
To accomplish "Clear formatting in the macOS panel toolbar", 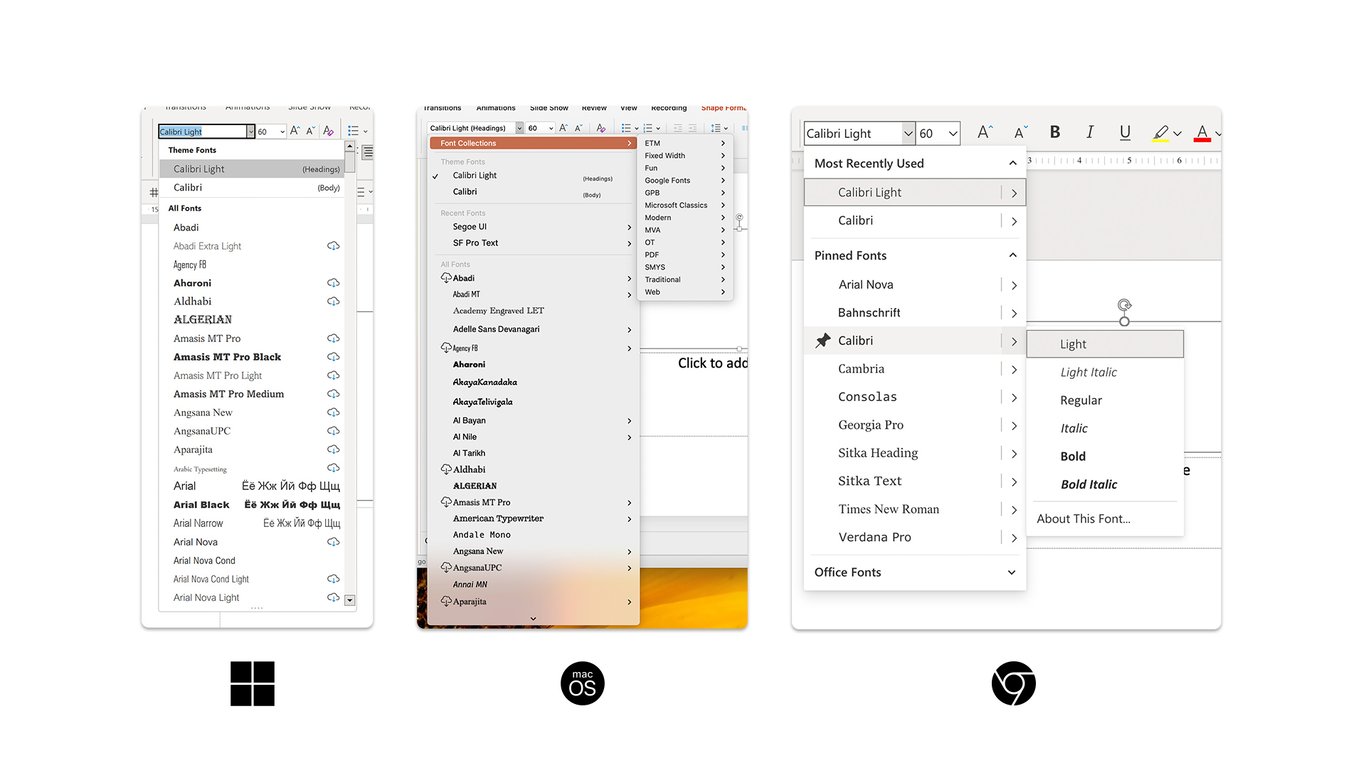I will point(601,128).
